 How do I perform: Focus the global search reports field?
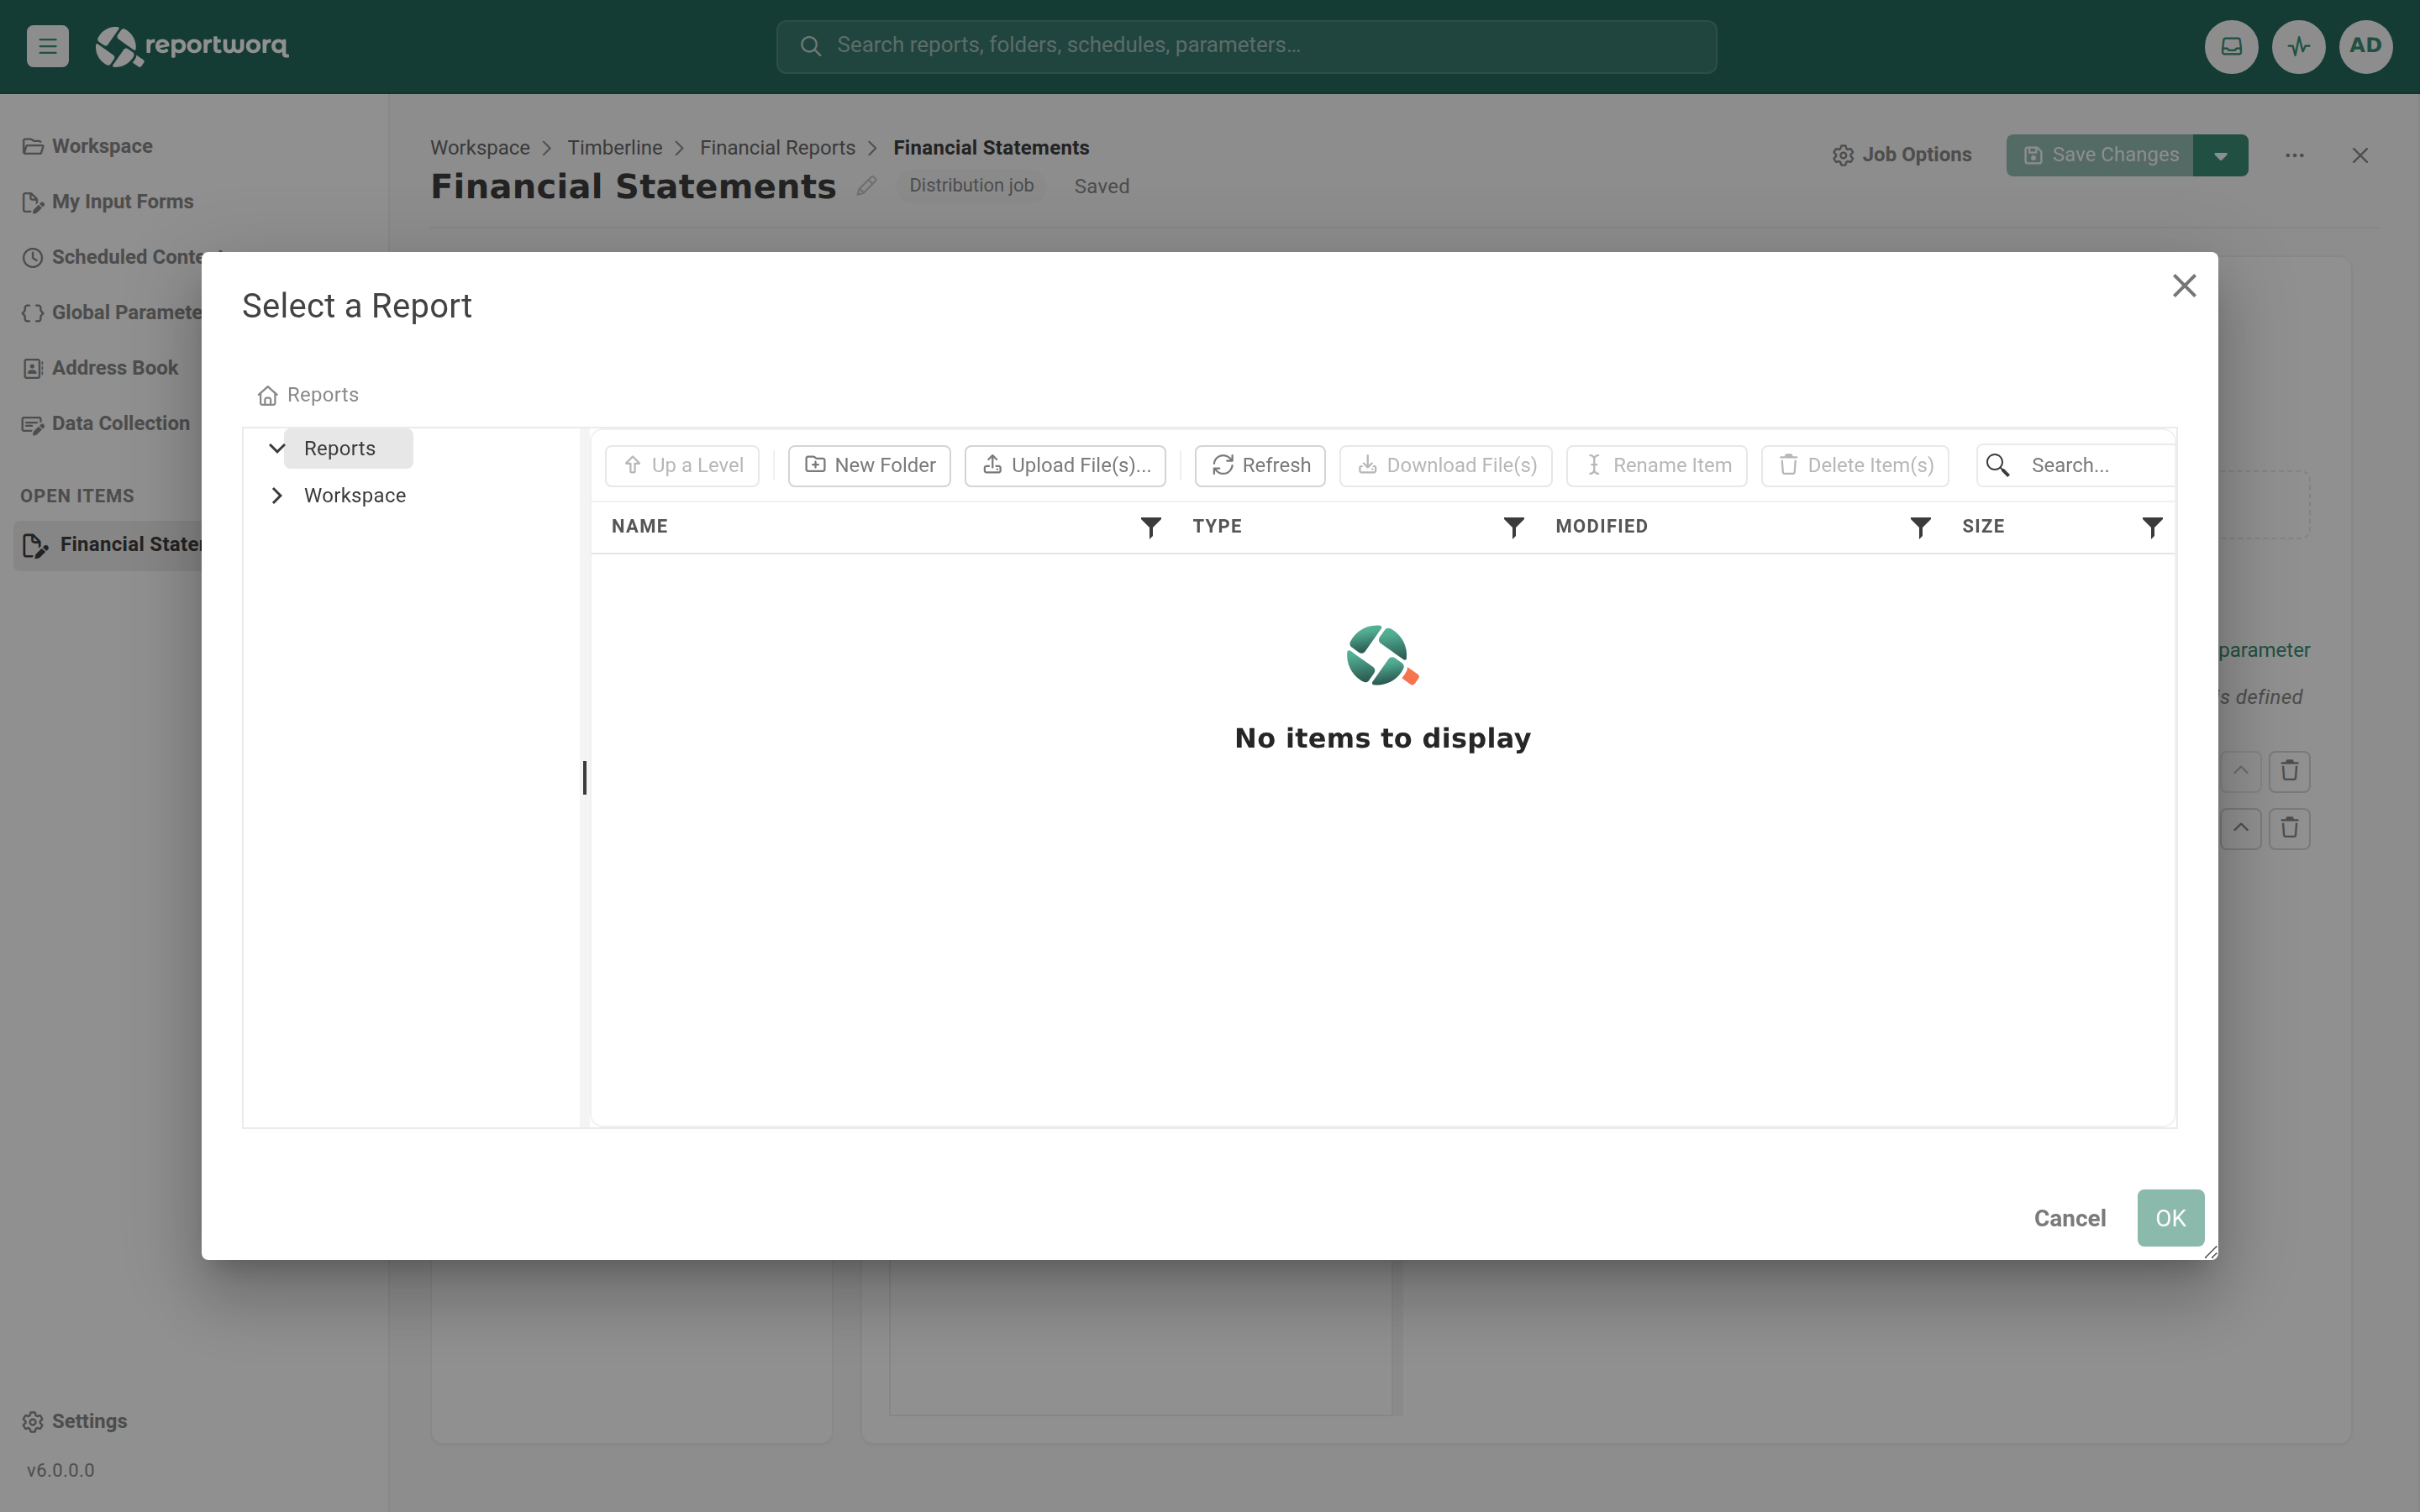click(x=1246, y=46)
